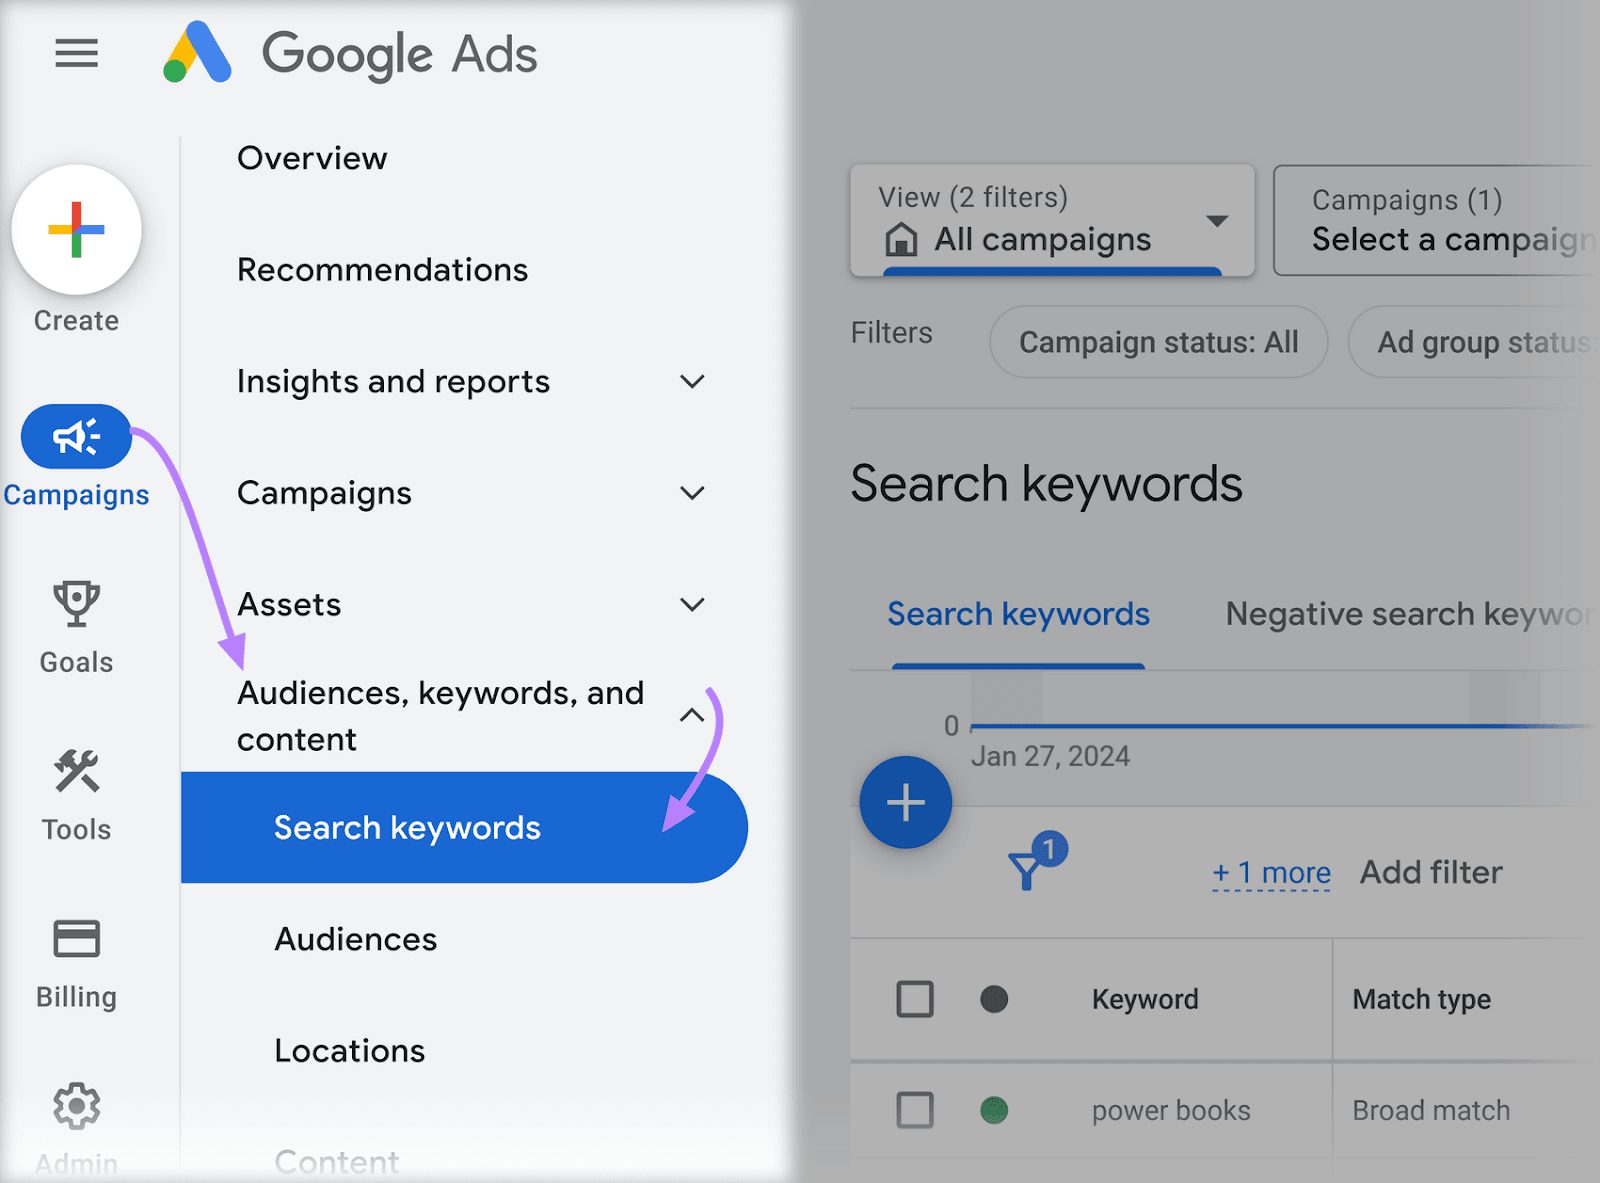The image size is (1600, 1183).
Task: Select the checkbox for the power books keyword
Action: pyautogui.click(x=915, y=1110)
